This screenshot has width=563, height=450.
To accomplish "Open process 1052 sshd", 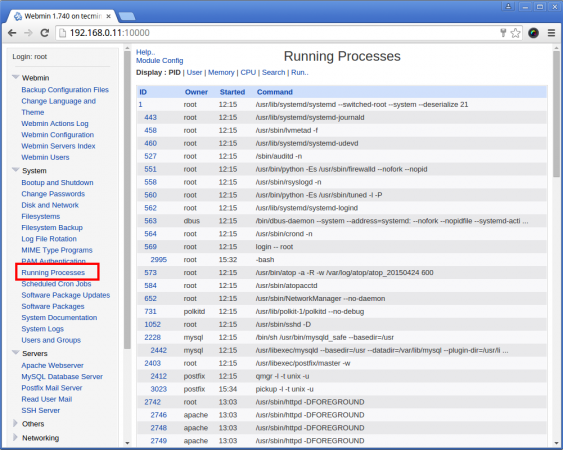I will (x=153, y=324).
